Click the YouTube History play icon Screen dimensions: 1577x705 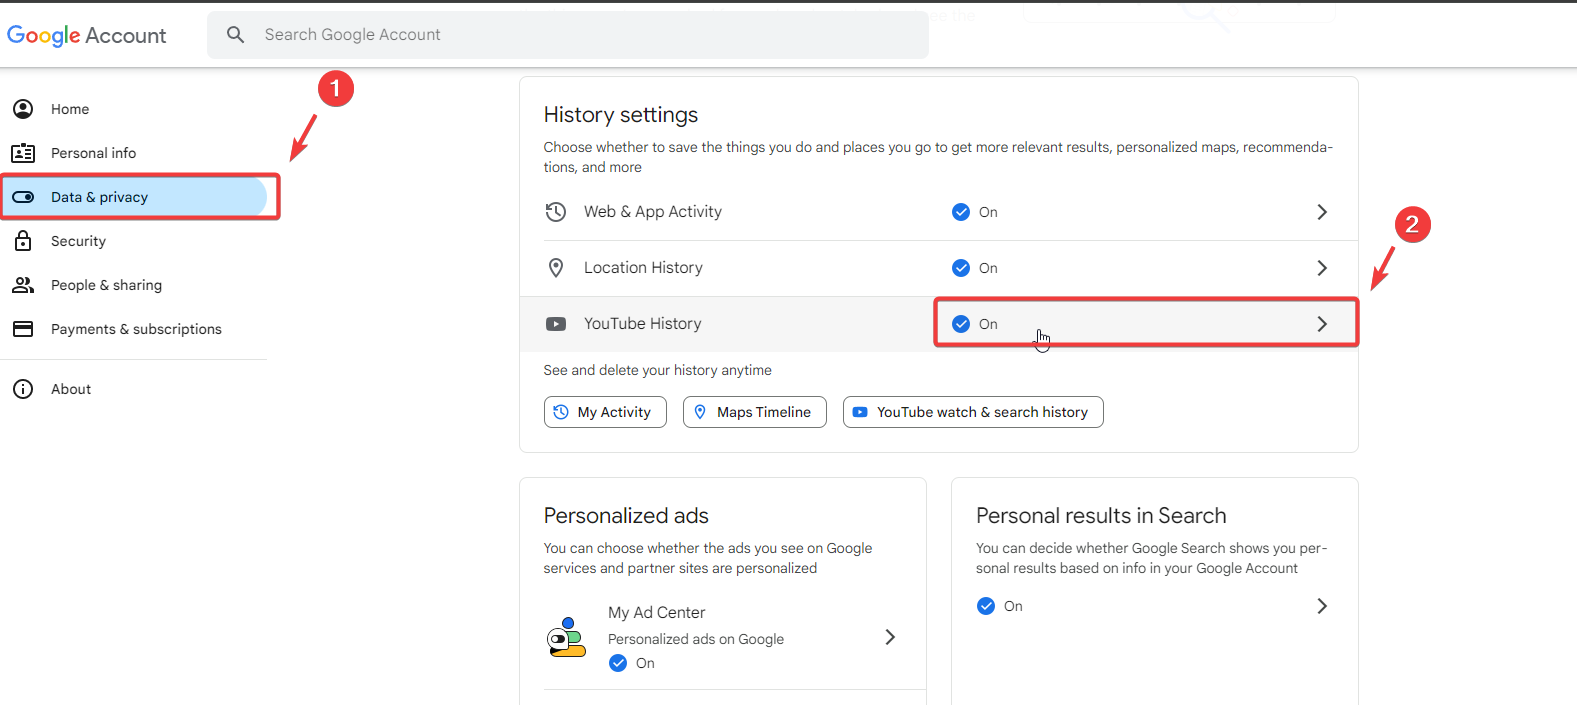click(x=556, y=324)
